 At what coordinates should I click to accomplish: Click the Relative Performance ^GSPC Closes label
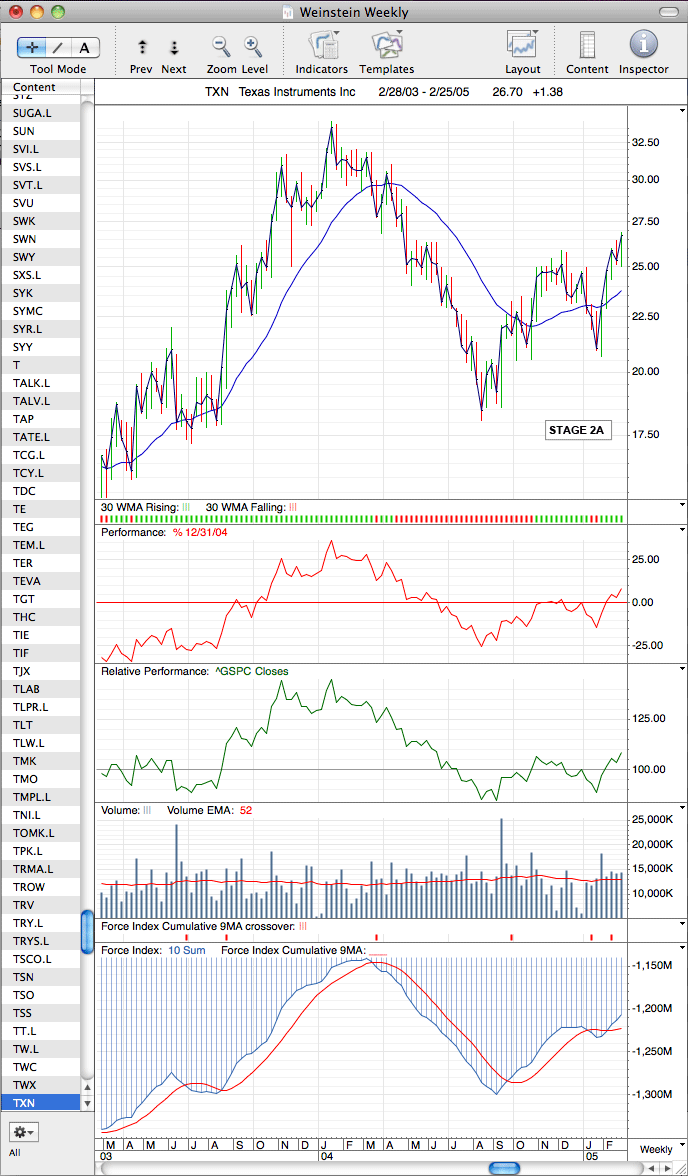click(194, 671)
